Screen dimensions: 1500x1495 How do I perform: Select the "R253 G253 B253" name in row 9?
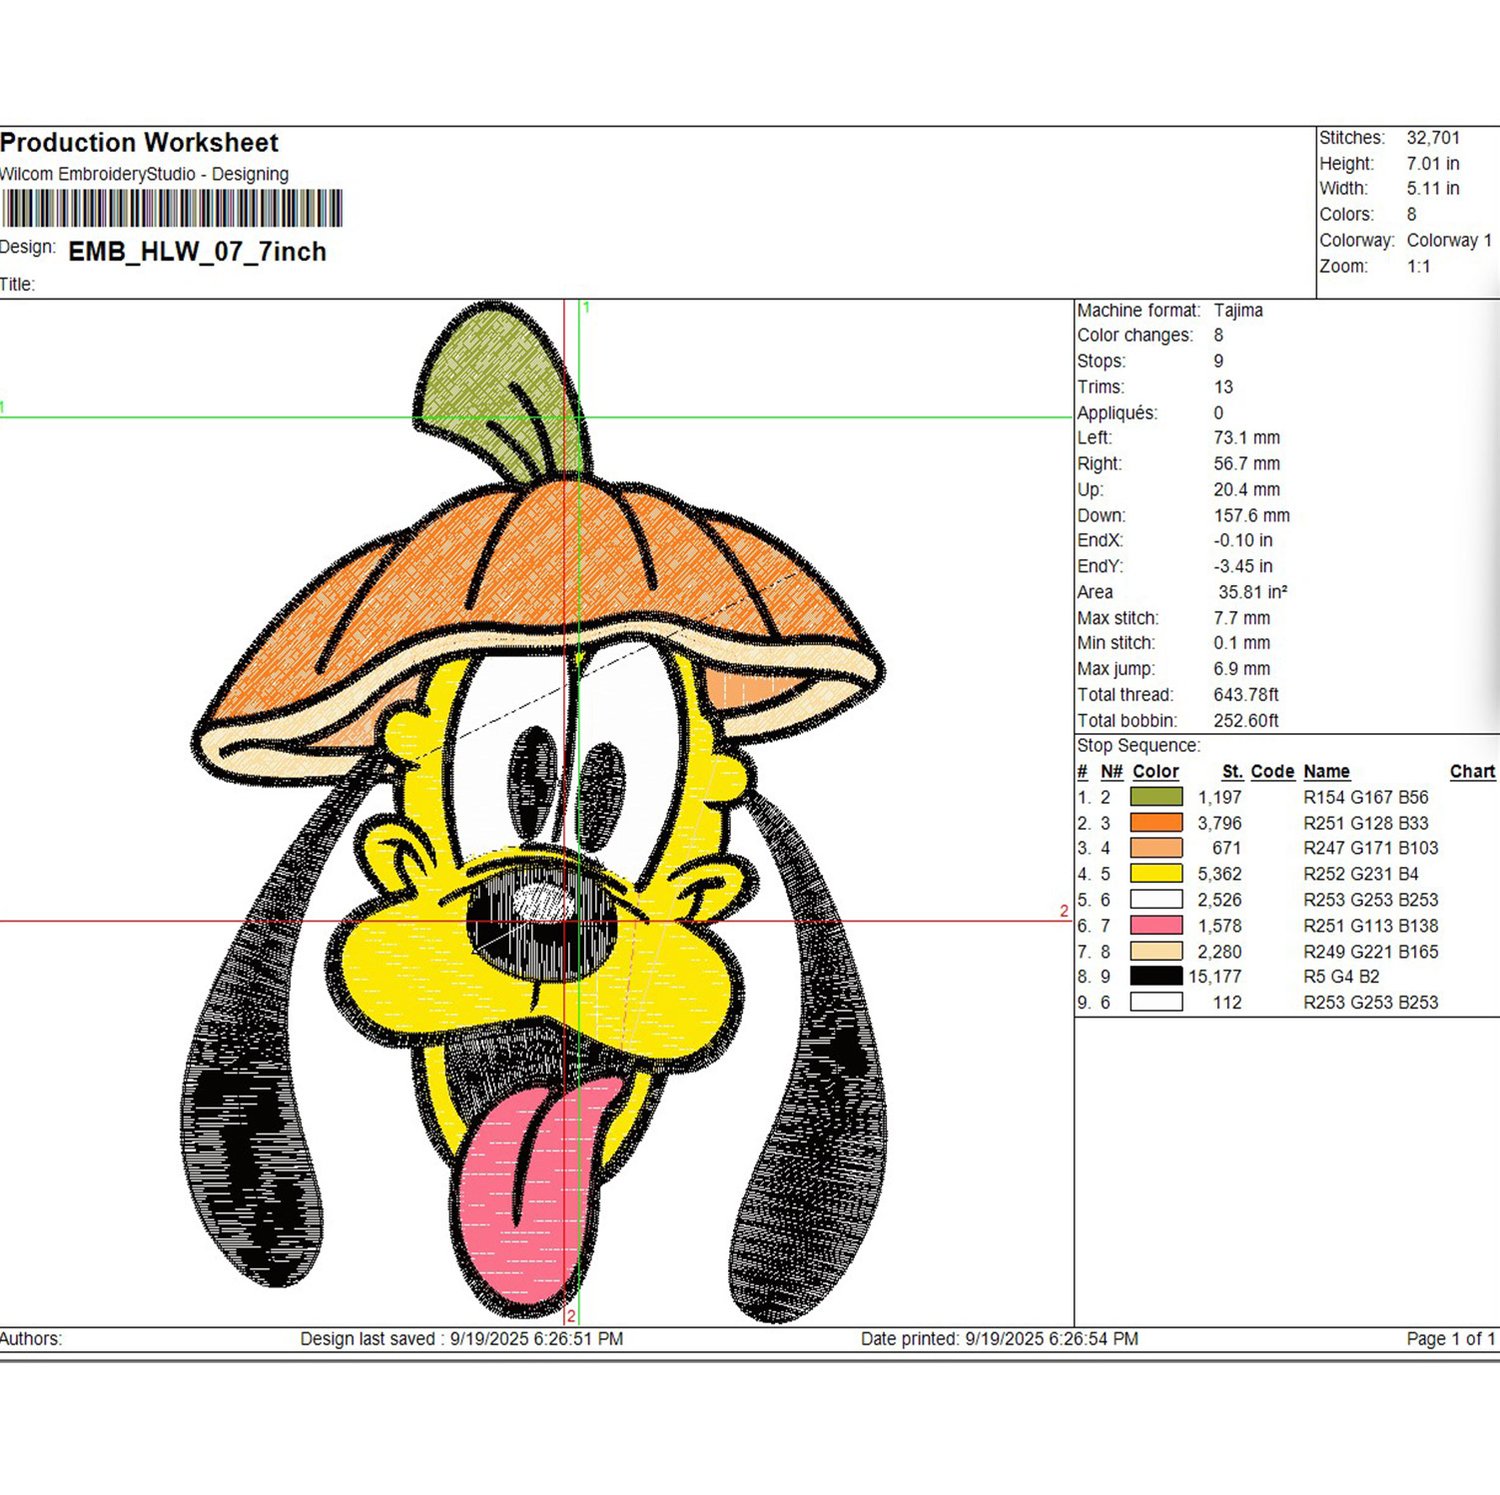[x=1371, y=1003]
